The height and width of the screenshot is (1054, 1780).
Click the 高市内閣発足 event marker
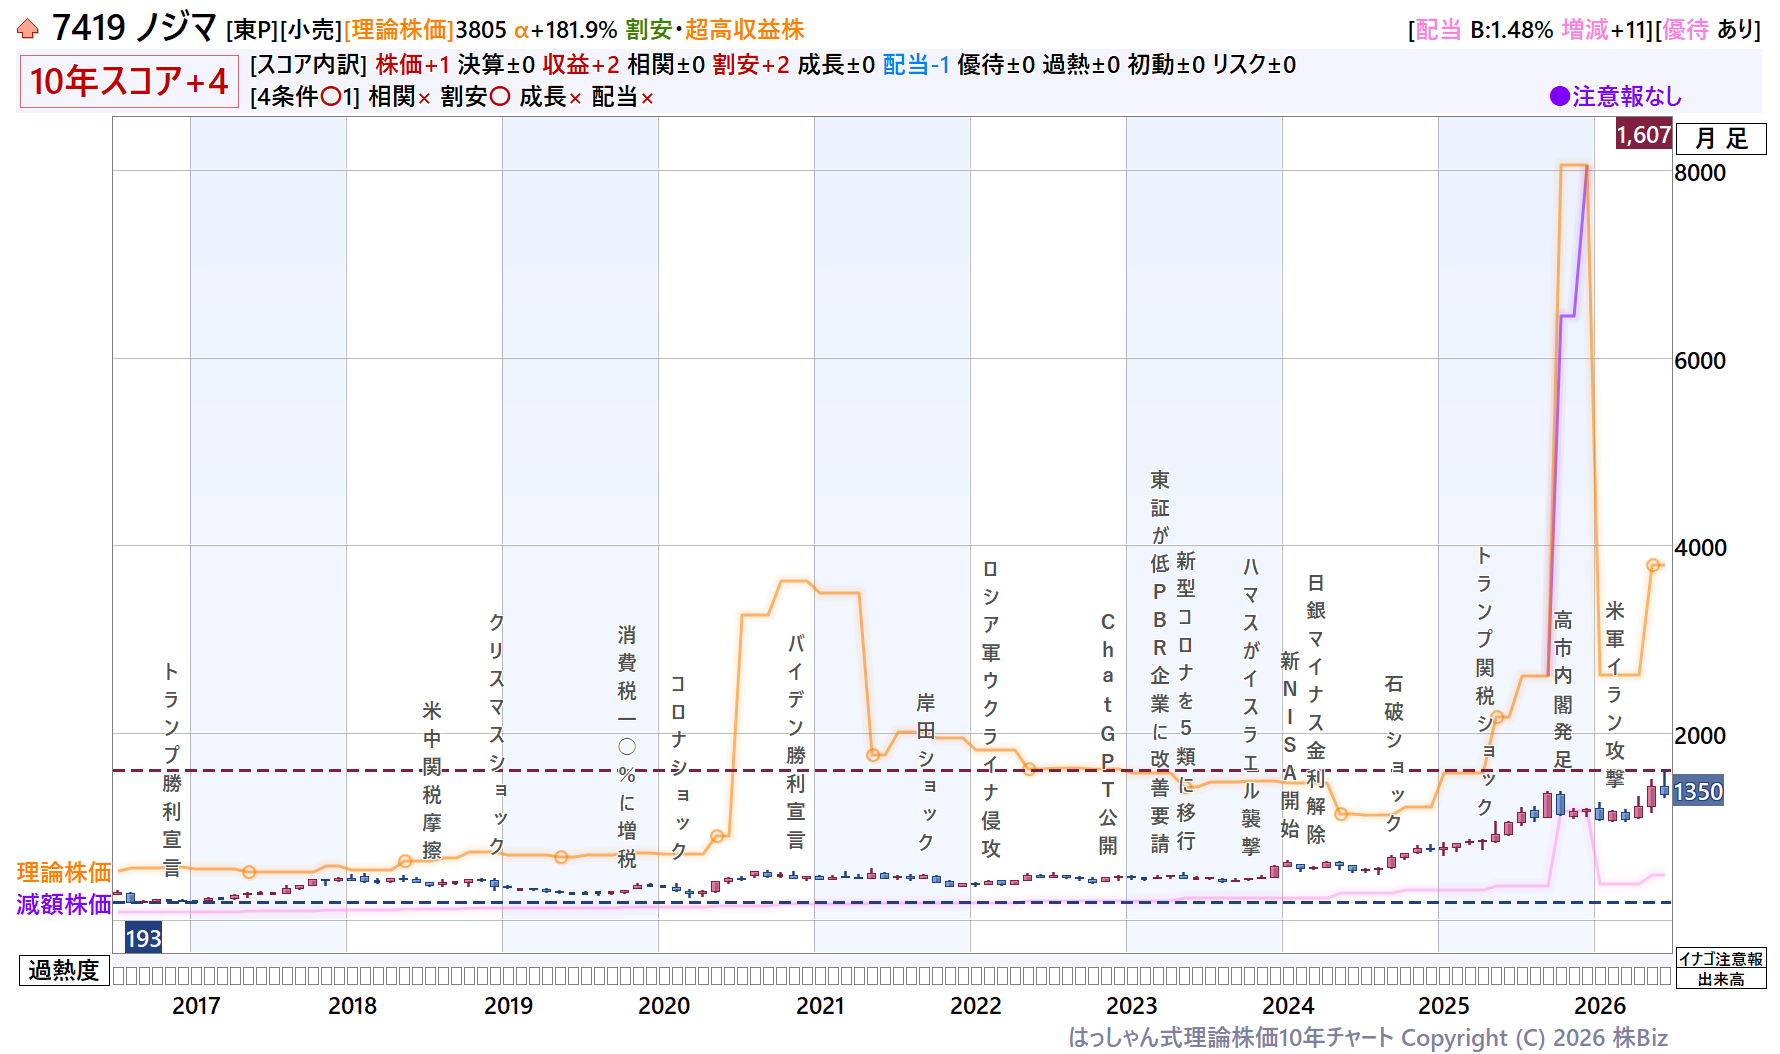(1563, 690)
